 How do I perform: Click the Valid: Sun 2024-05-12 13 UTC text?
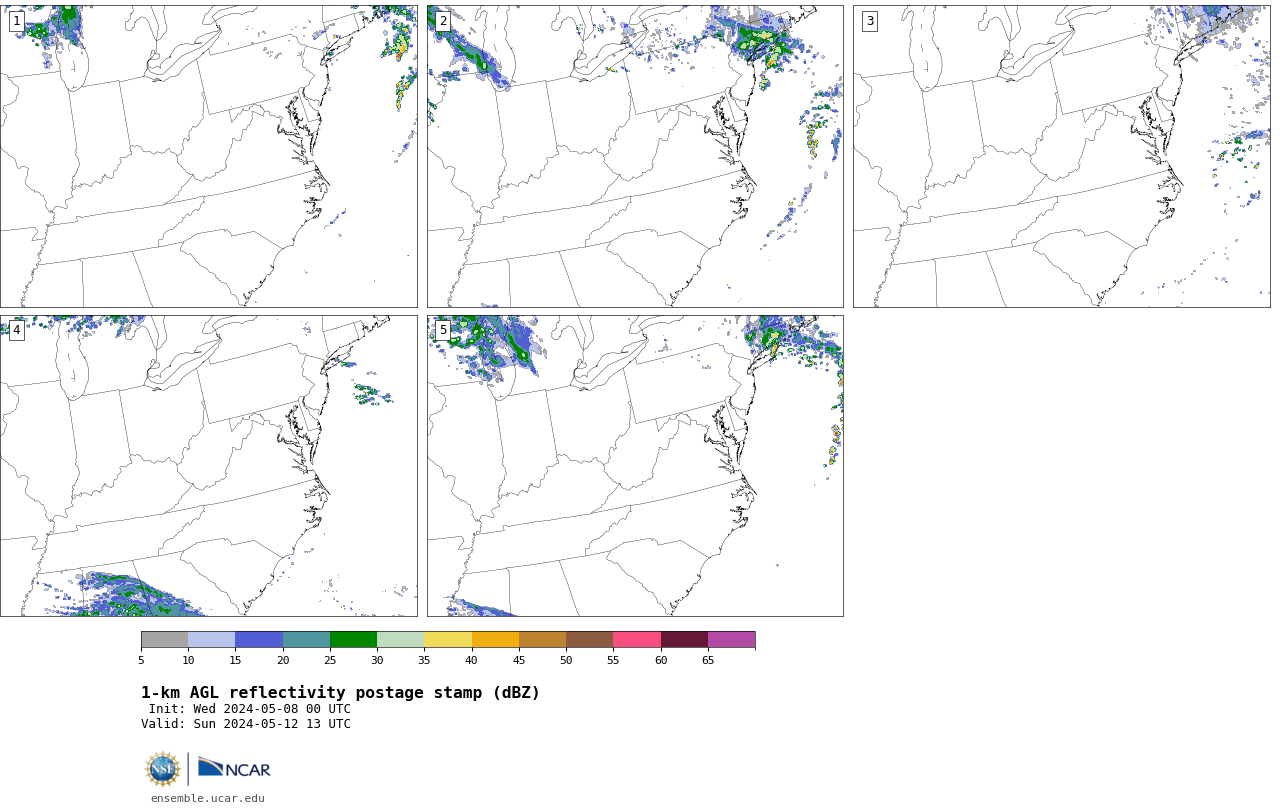(x=246, y=724)
